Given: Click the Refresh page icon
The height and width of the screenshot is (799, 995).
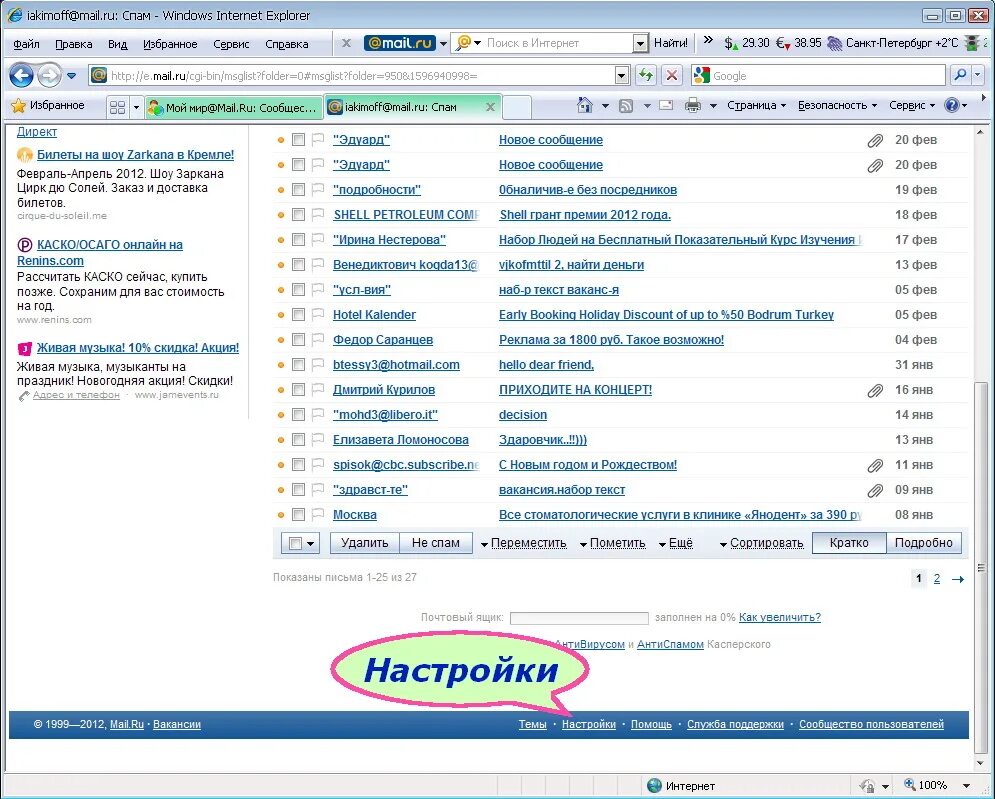Looking at the screenshot, I should (646, 76).
